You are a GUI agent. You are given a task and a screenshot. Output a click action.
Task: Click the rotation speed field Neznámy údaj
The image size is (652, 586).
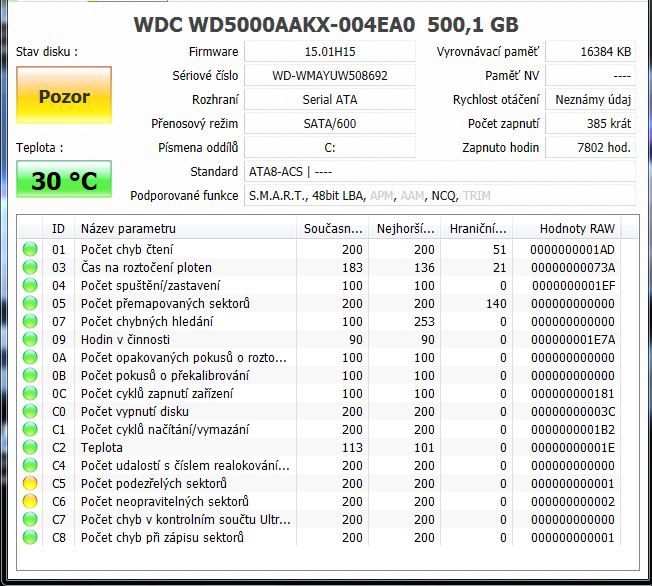click(x=590, y=100)
